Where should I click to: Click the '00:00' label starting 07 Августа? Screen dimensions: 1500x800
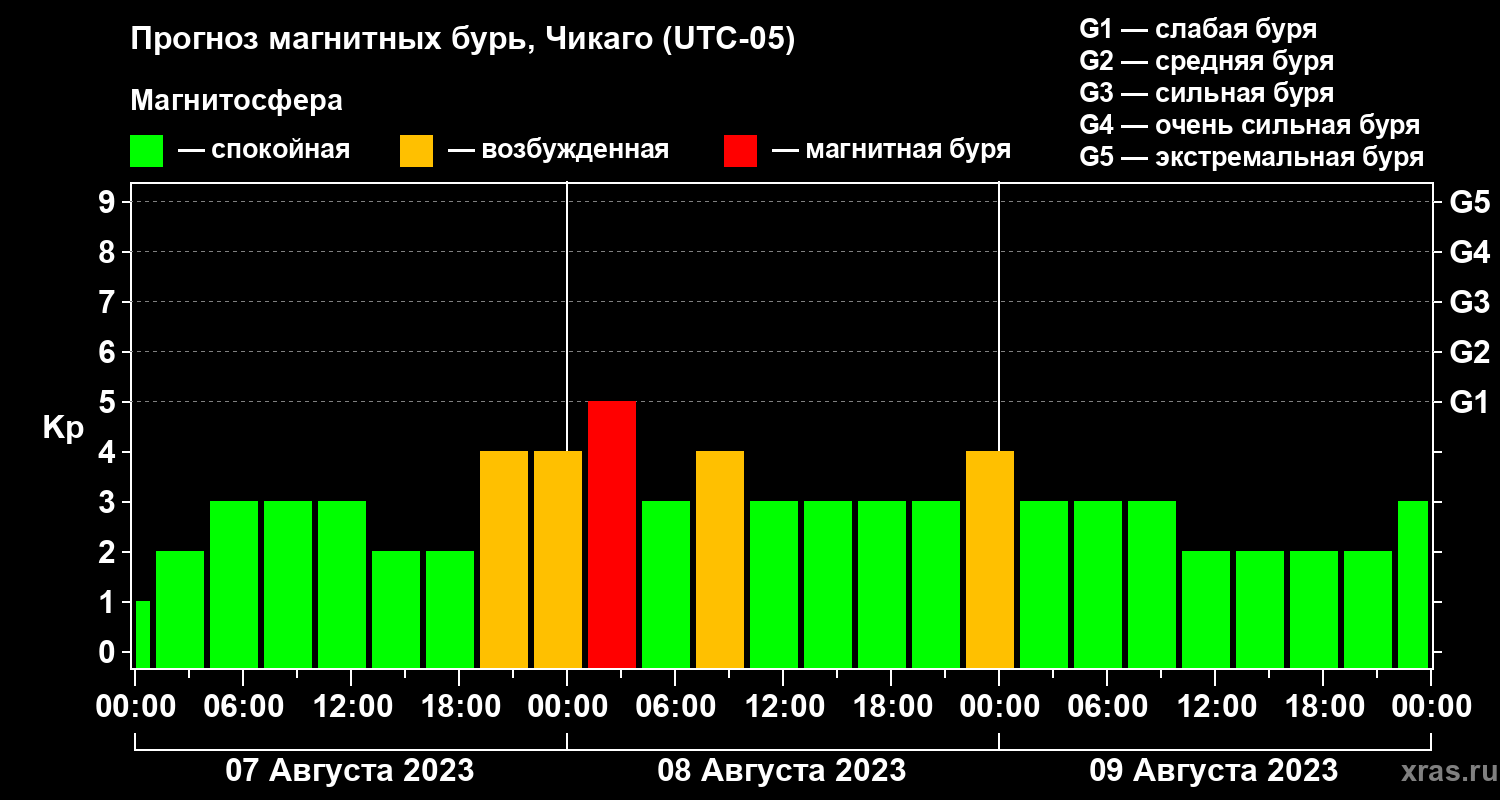coord(134,706)
